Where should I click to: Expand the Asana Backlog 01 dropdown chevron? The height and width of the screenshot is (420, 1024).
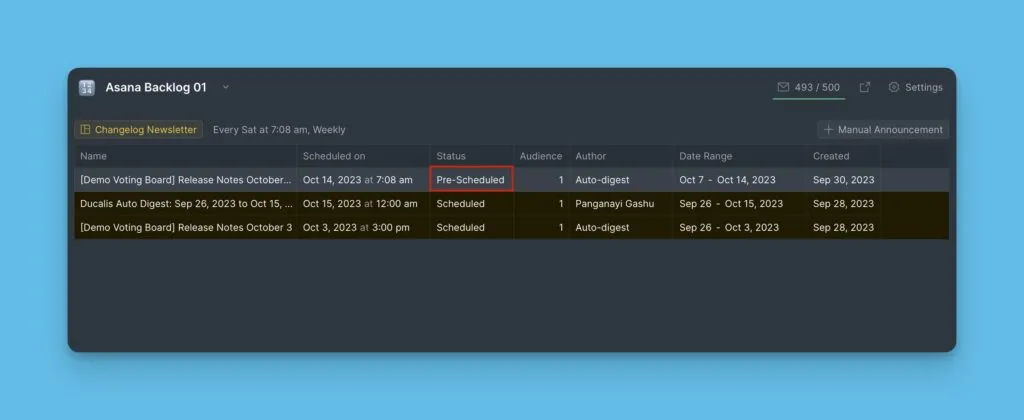225,87
